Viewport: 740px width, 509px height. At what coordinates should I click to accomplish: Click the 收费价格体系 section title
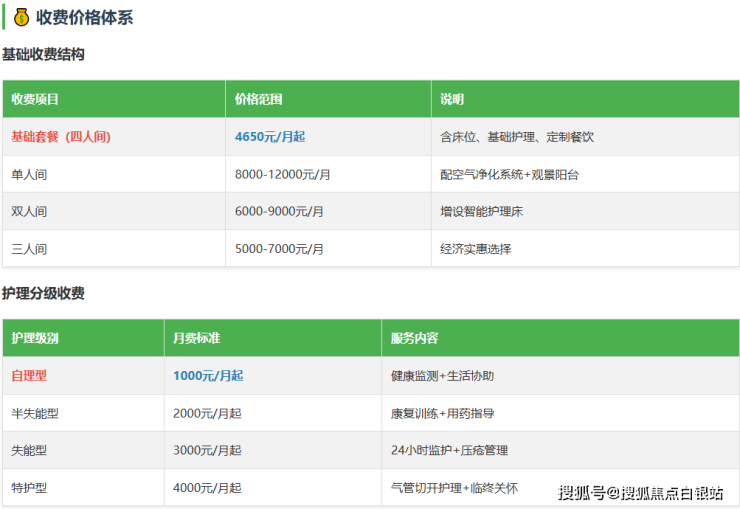(84, 17)
